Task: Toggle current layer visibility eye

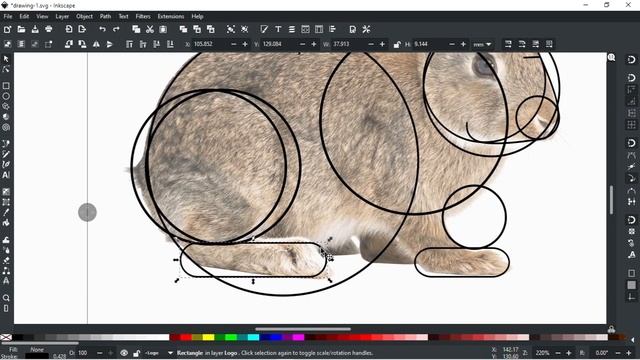Action: pos(124,353)
